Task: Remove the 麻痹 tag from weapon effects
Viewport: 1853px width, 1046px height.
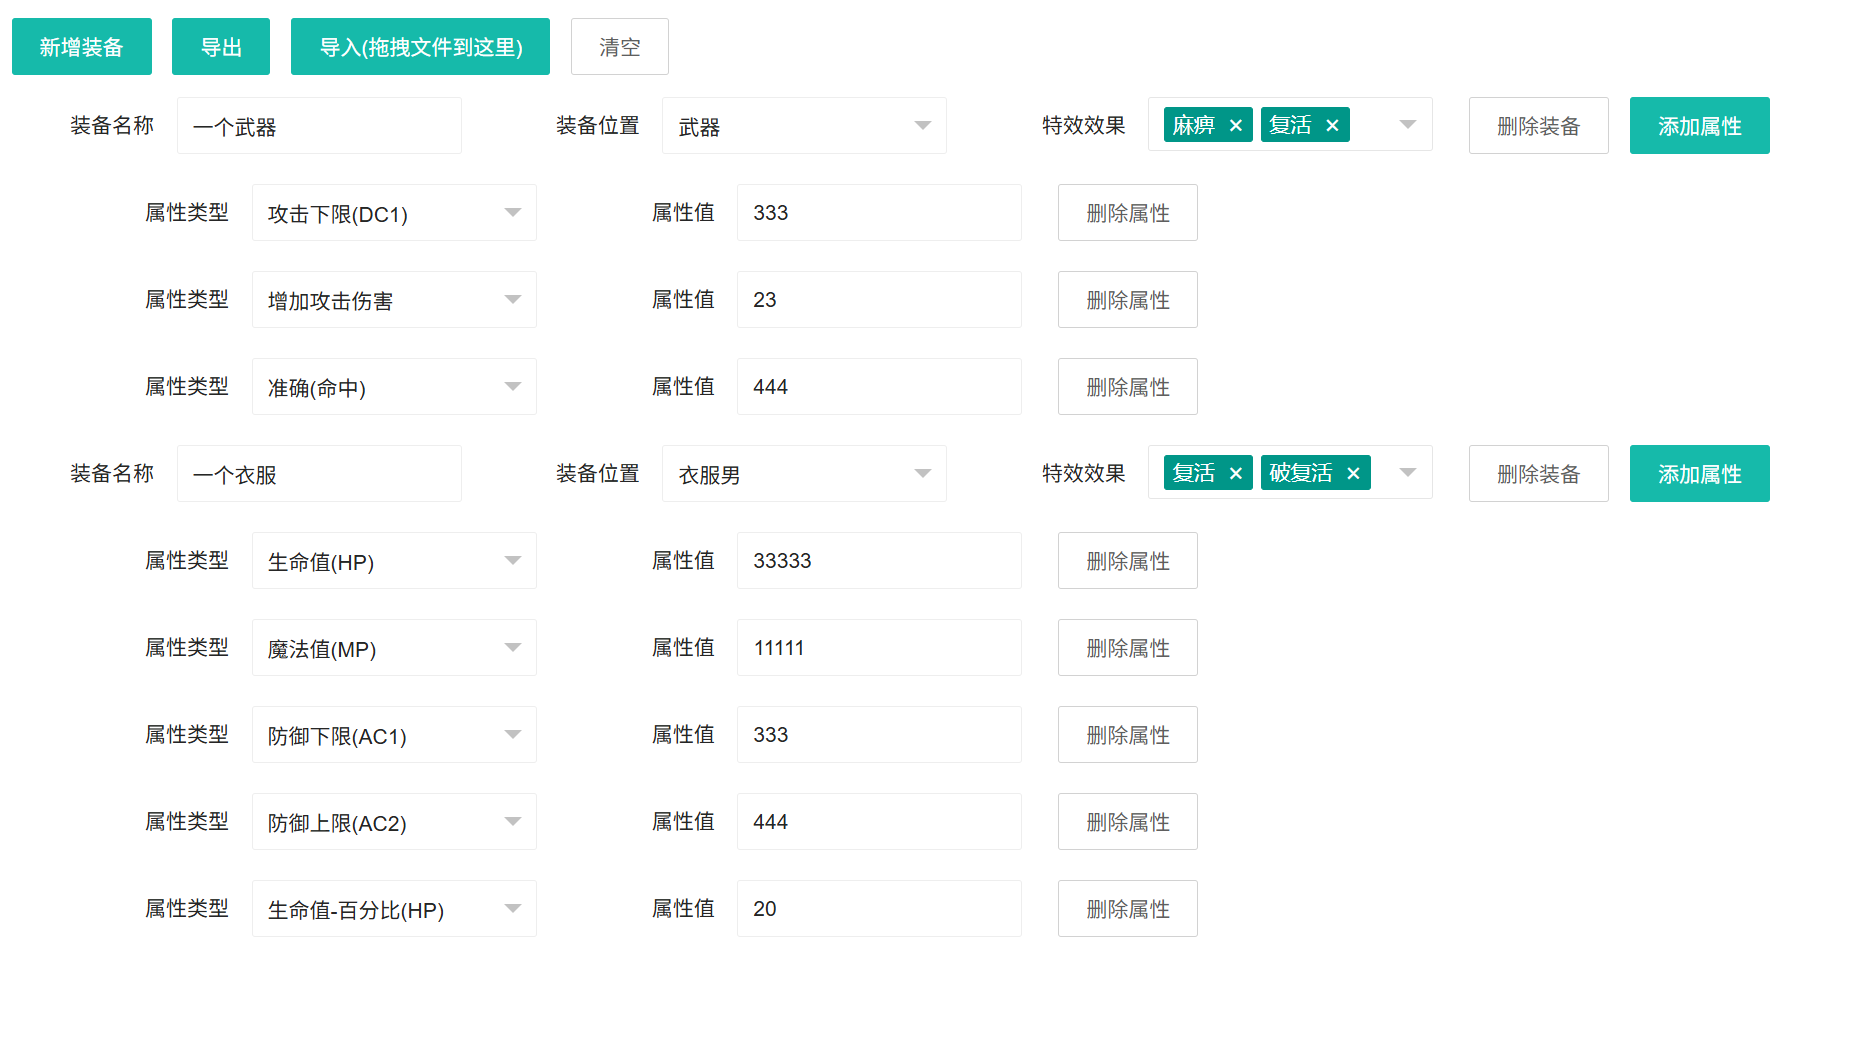Action: coord(1236,126)
